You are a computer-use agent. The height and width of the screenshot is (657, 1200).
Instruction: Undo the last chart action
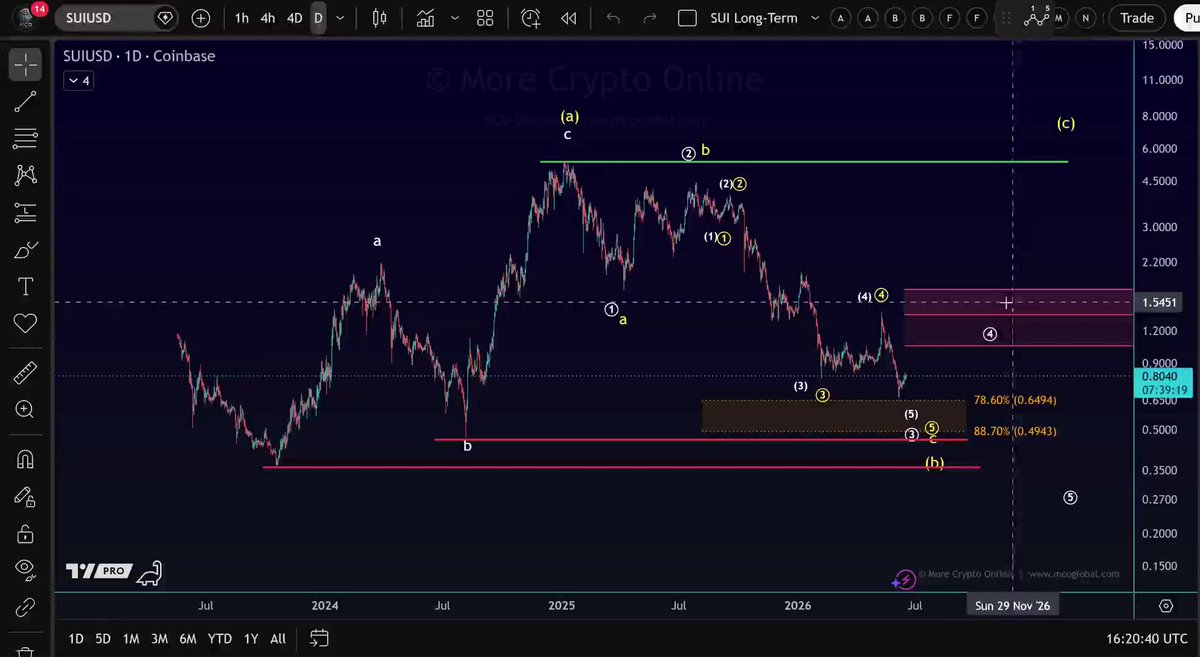pyautogui.click(x=613, y=18)
